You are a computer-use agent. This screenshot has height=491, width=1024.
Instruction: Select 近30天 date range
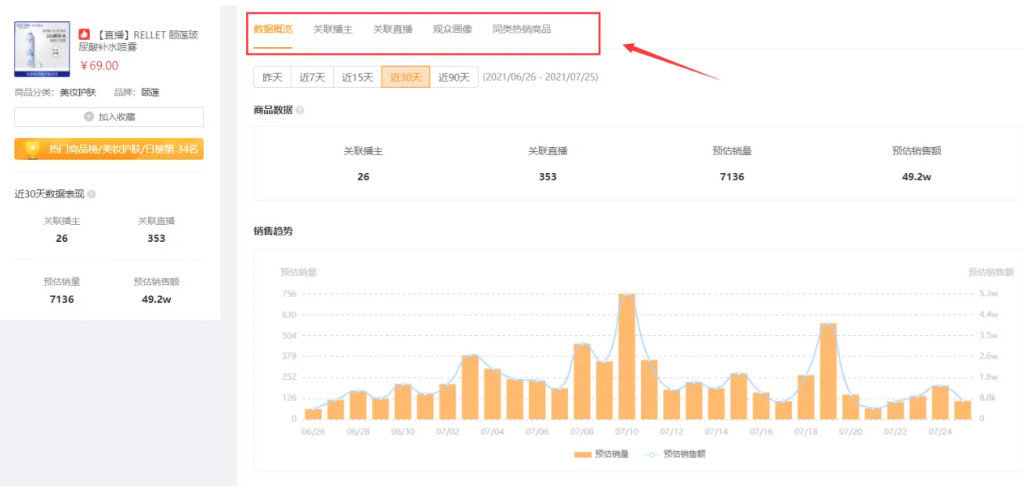406,77
